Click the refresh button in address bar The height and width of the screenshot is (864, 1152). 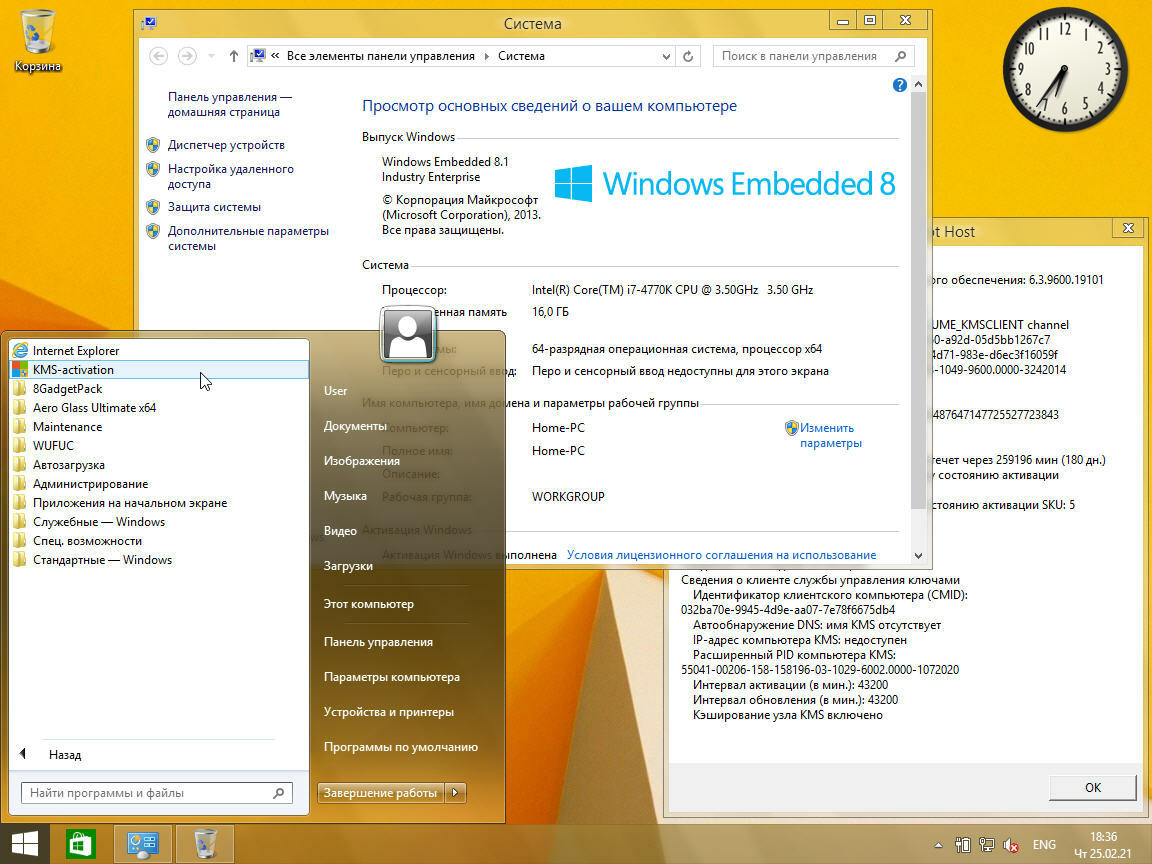[688, 57]
